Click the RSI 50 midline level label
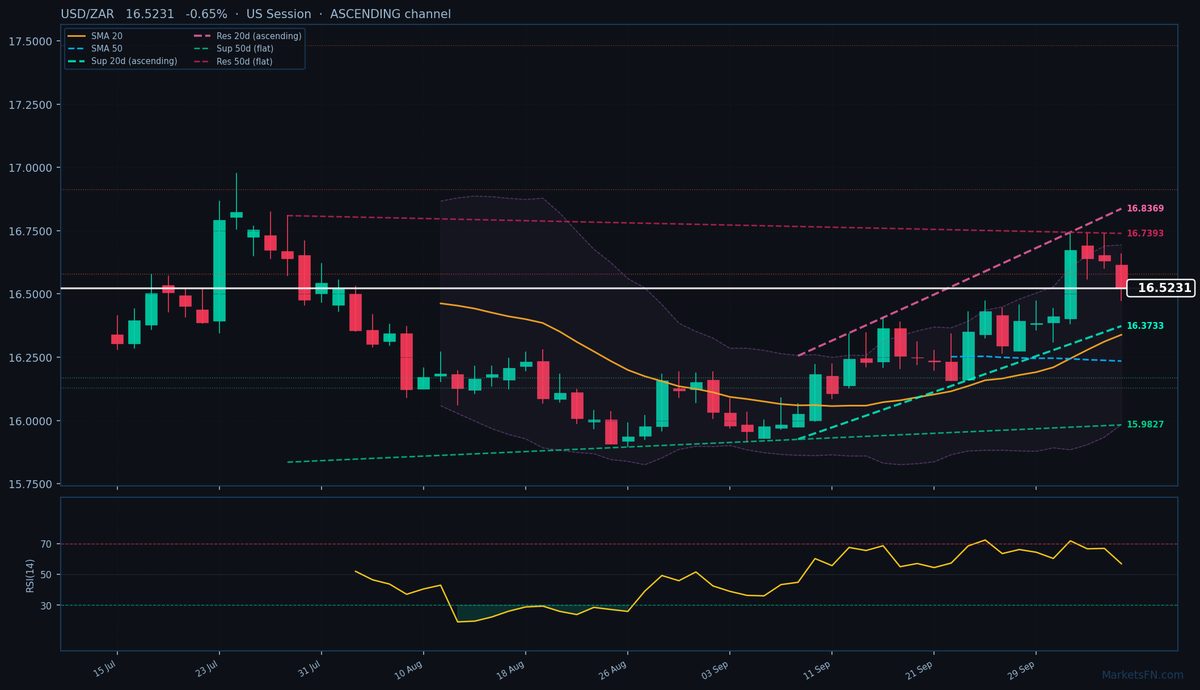Image resolution: width=1200 pixels, height=690 pixels. 46,575
